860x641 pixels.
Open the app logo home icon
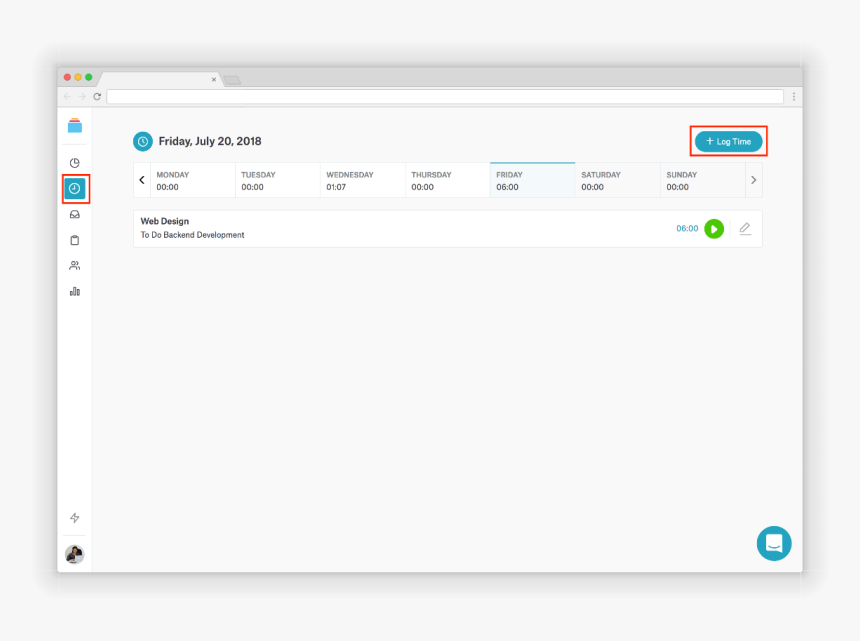[x=75, y=126]
